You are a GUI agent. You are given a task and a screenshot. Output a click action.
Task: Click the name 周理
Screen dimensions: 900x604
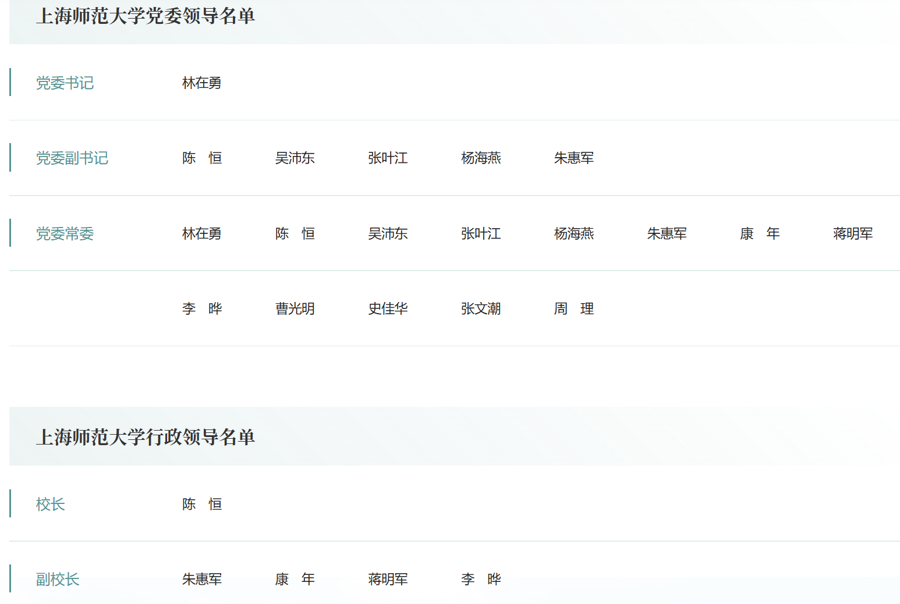tap(573, 309)
